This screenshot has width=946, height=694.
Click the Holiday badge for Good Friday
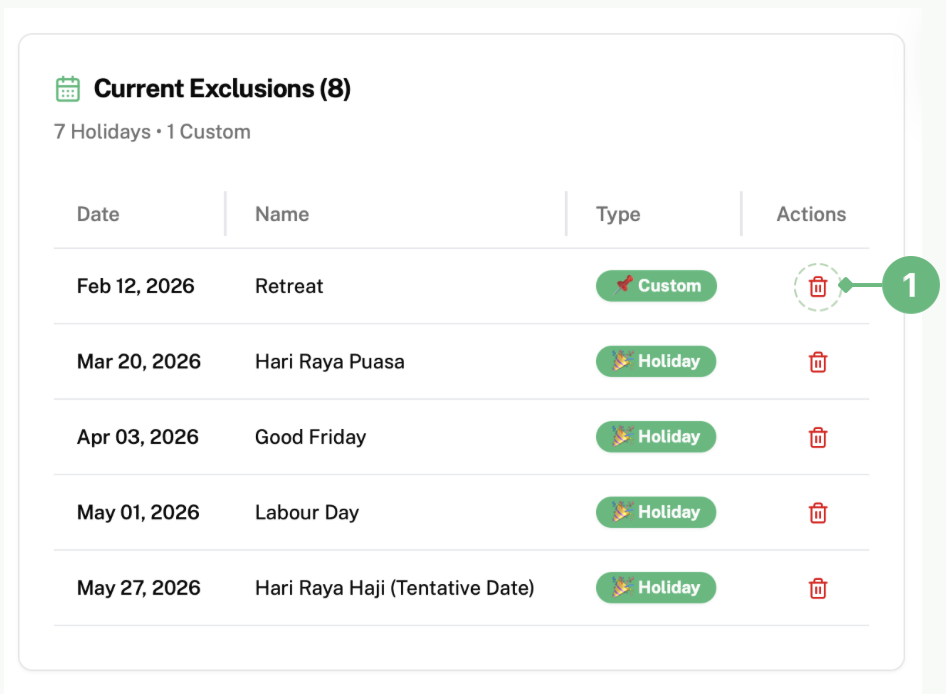click(656, 437)
